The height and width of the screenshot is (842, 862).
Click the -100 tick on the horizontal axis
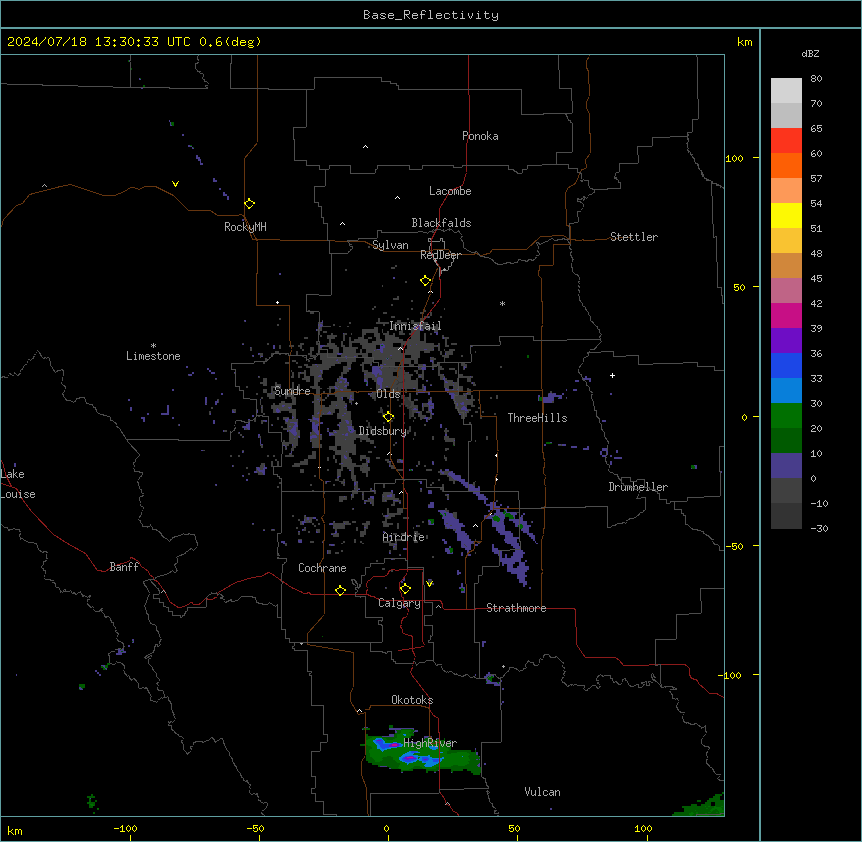coord(125,828)
